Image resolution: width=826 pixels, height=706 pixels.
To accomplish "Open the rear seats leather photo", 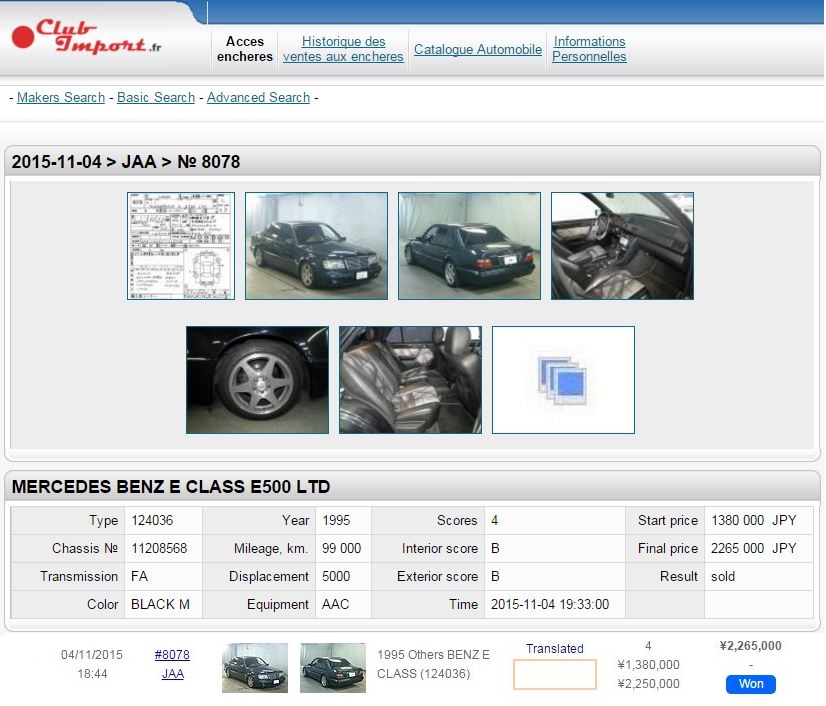I will (410, 380).
